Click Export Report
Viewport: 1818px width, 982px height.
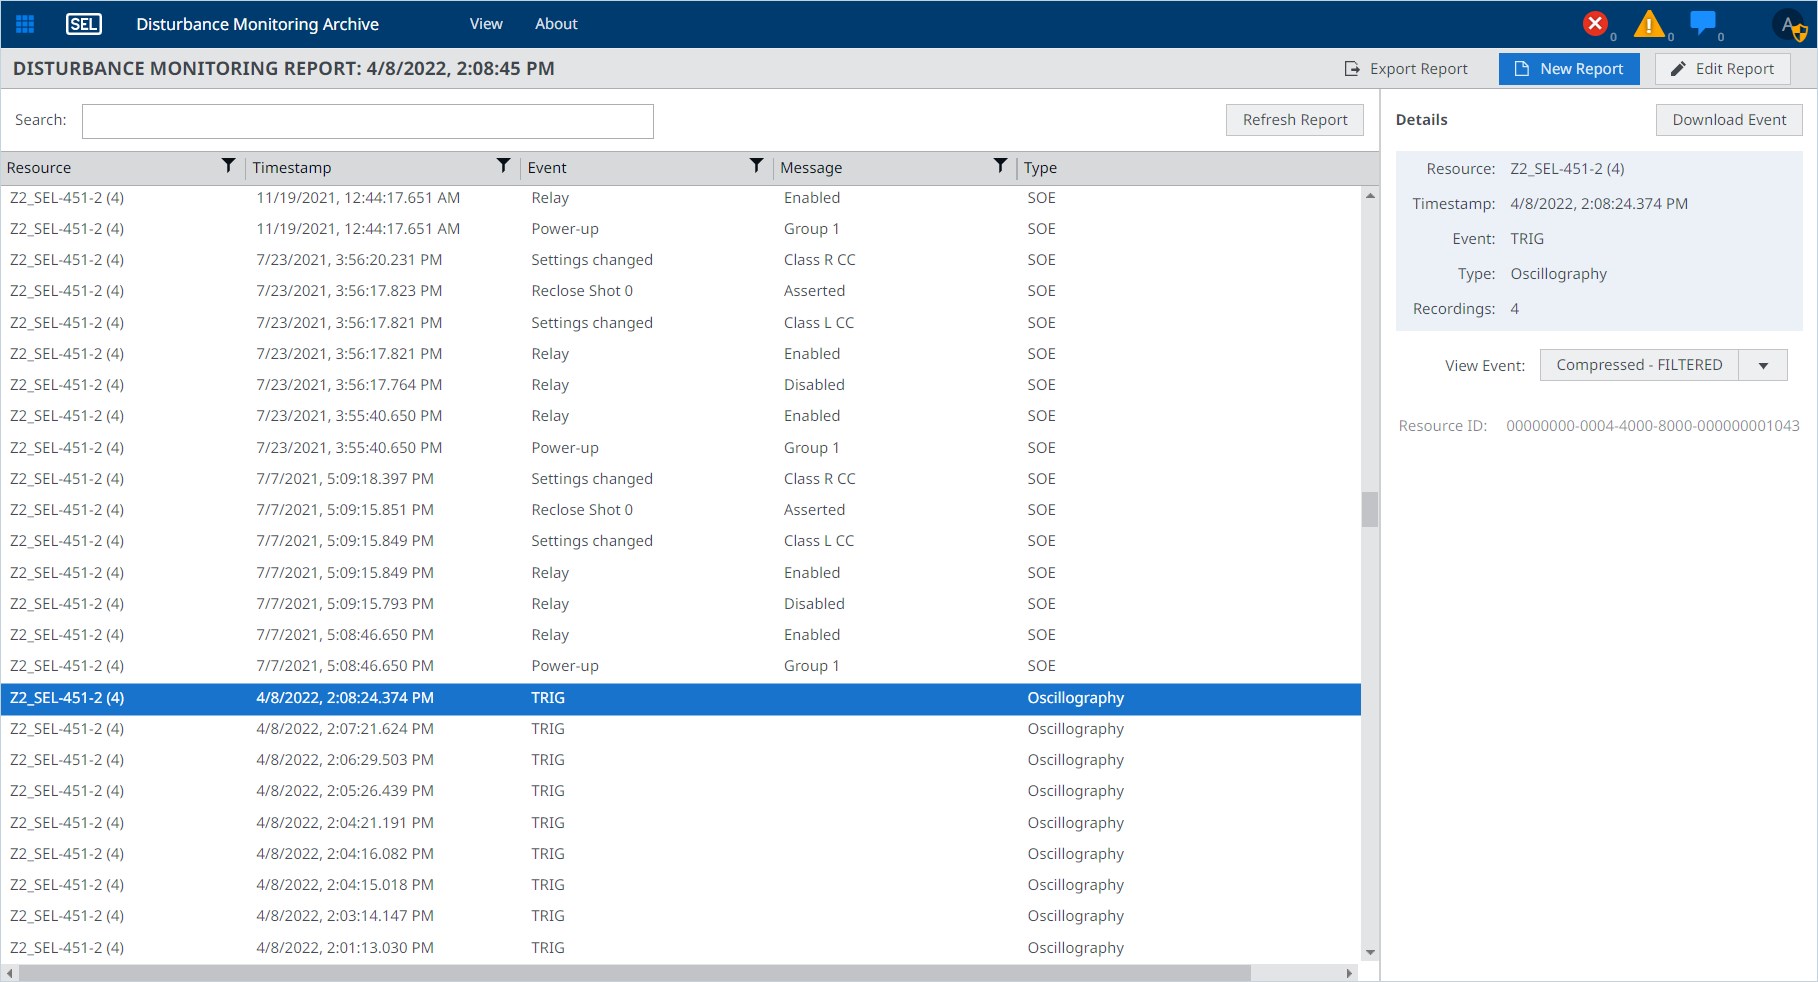point(1406,69)
